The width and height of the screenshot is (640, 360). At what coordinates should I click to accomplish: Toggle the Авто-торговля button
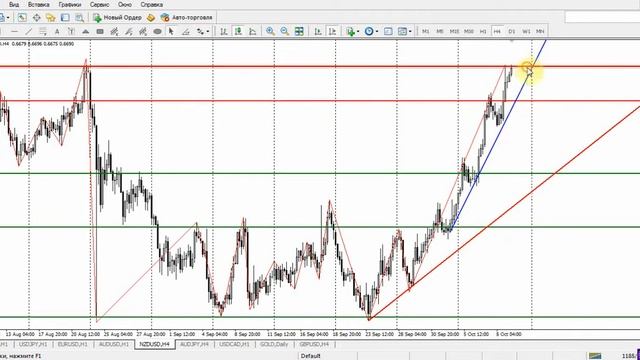187,18
